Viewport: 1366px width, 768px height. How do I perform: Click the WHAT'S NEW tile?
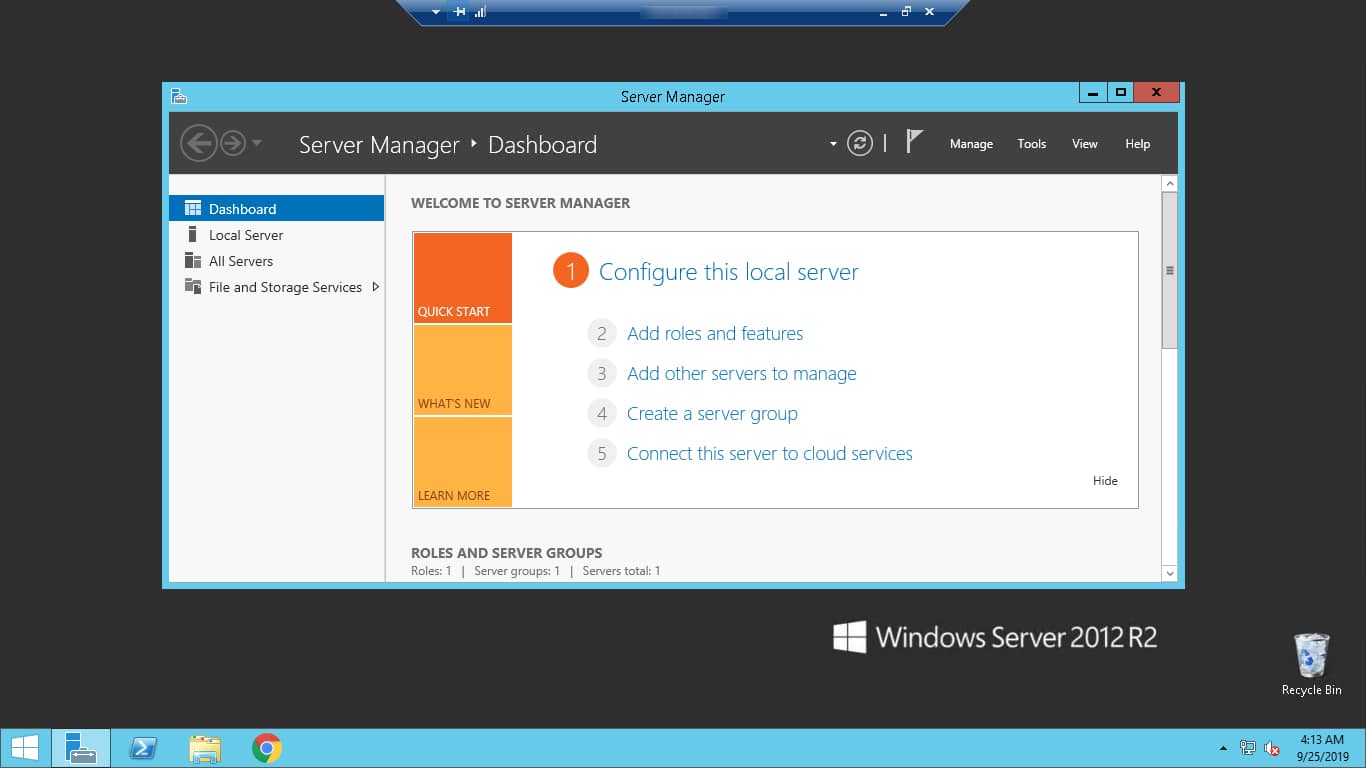pos(462,370)
